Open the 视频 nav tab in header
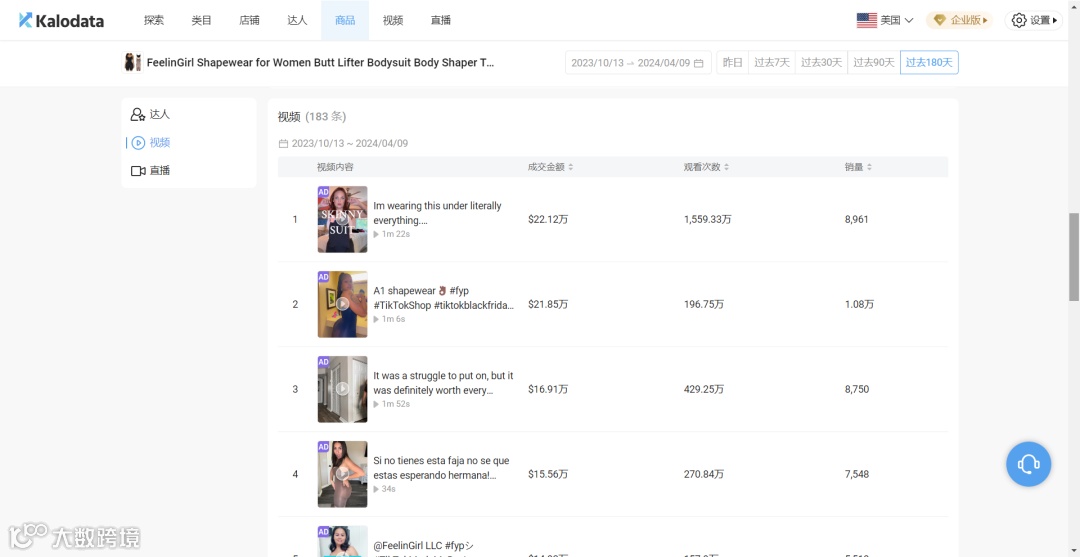The height and width of the screenshot is (557, 1080). coord(393,21)
